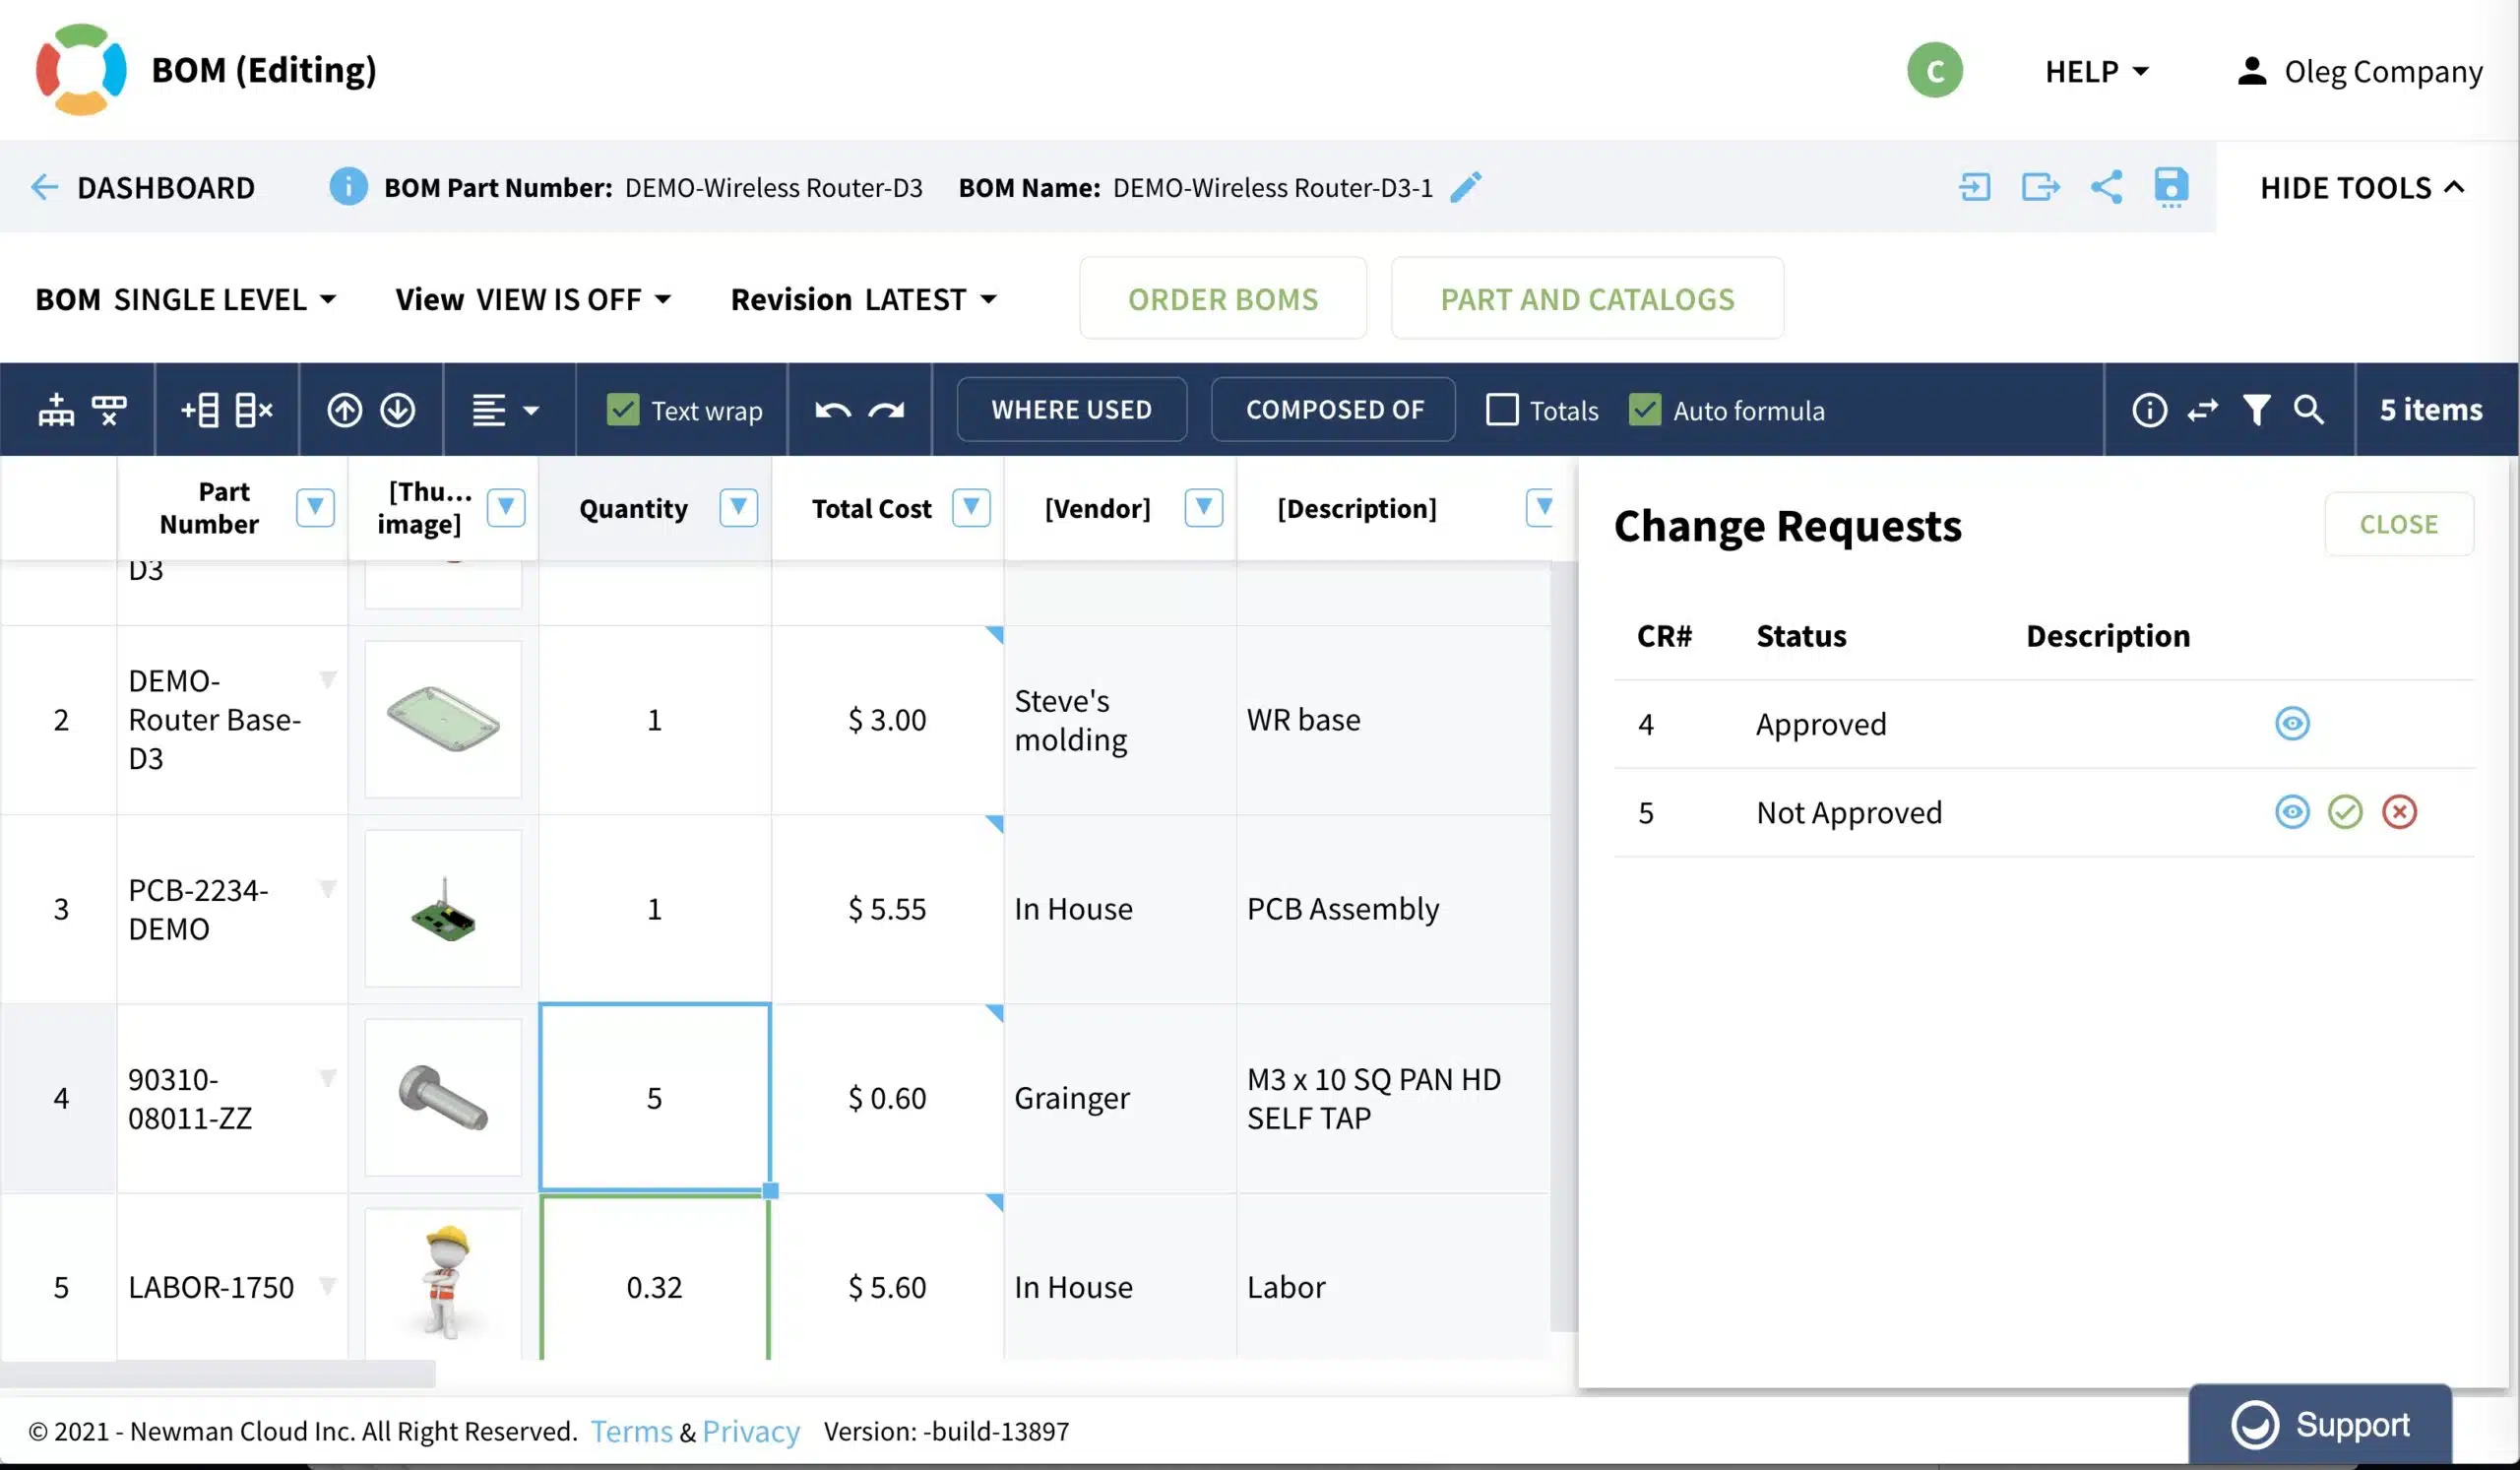Click the redo arrow in toolbar
Screen dimensions: 2520x1470
[886, 410]
